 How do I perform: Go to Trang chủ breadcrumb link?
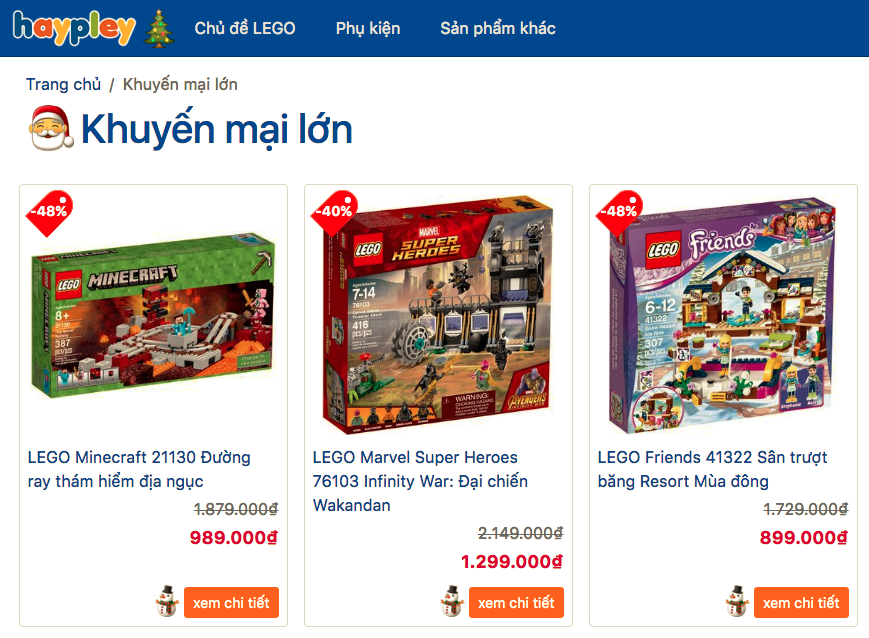(x=63, y=84)
